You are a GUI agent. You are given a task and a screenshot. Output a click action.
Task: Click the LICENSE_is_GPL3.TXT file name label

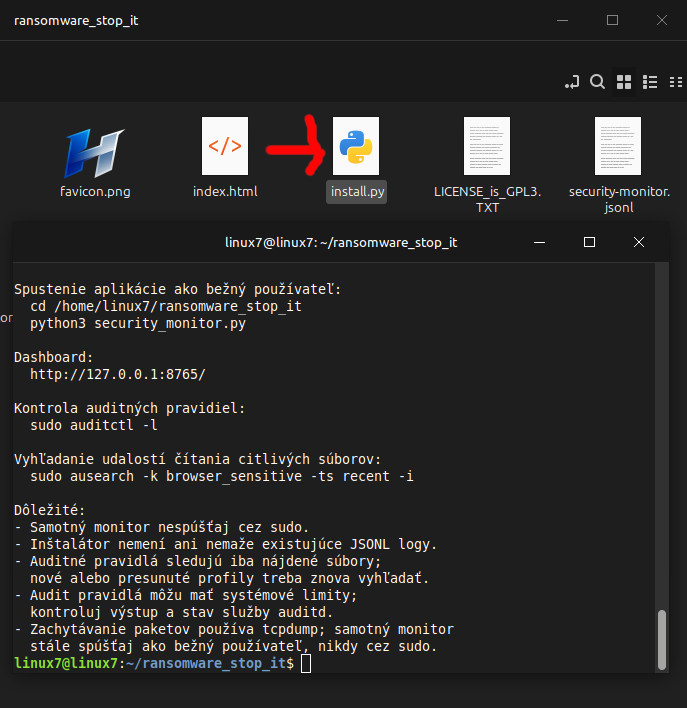pyautogui.click(x=487, y=200)
